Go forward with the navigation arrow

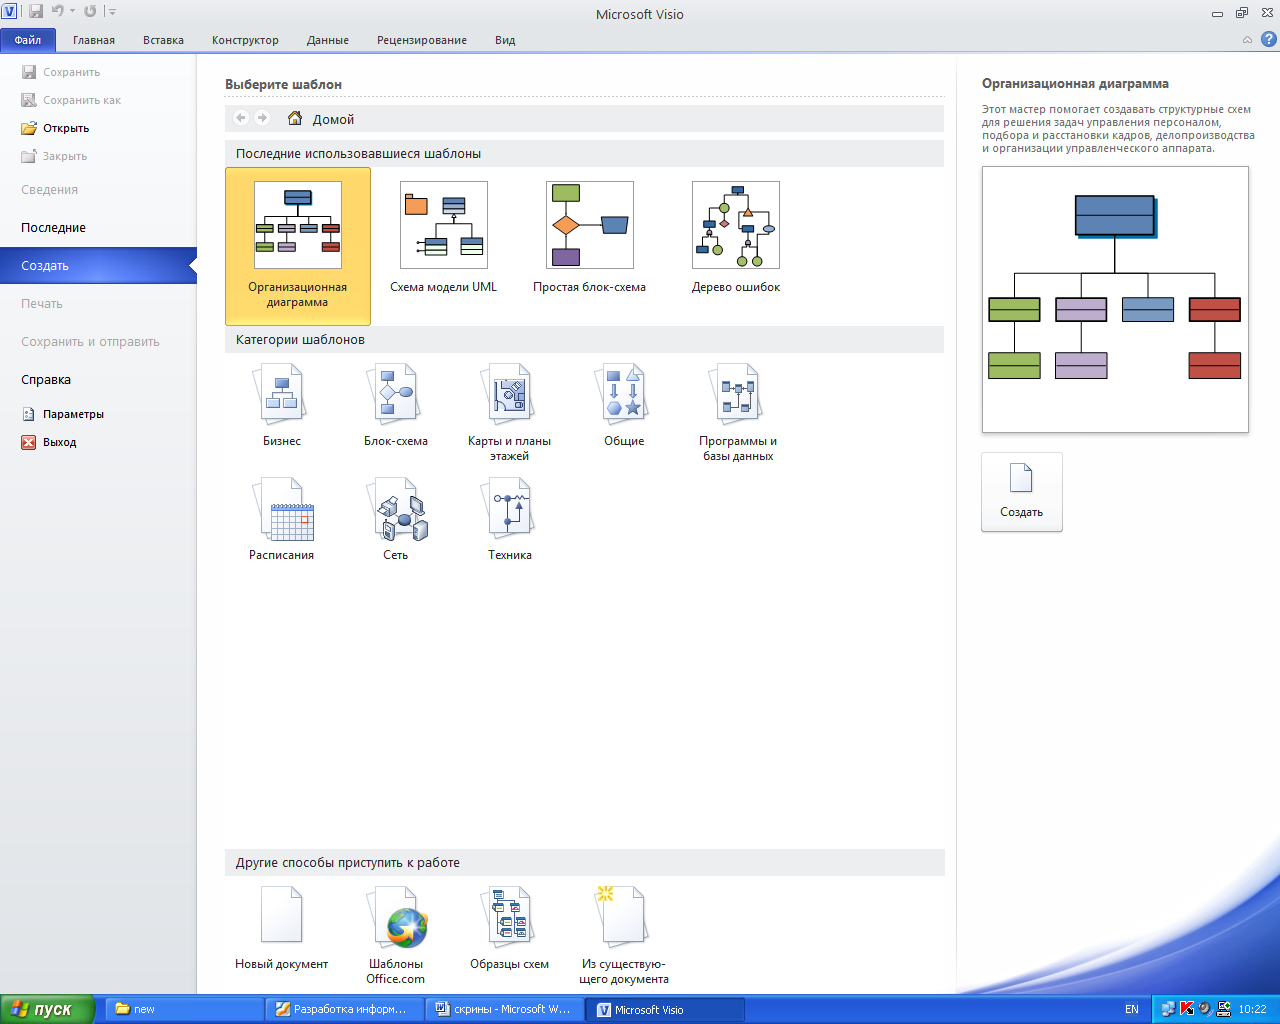click(x=262, y=118)
